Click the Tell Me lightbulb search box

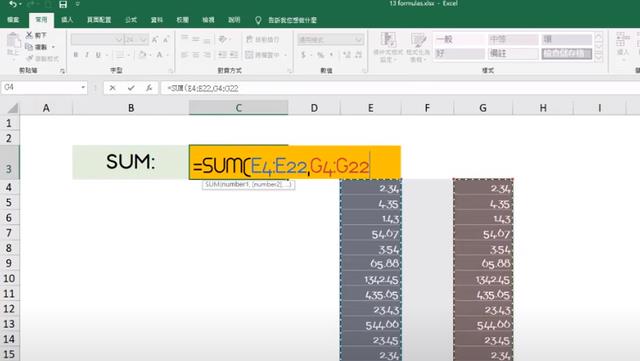click(286, 20)
